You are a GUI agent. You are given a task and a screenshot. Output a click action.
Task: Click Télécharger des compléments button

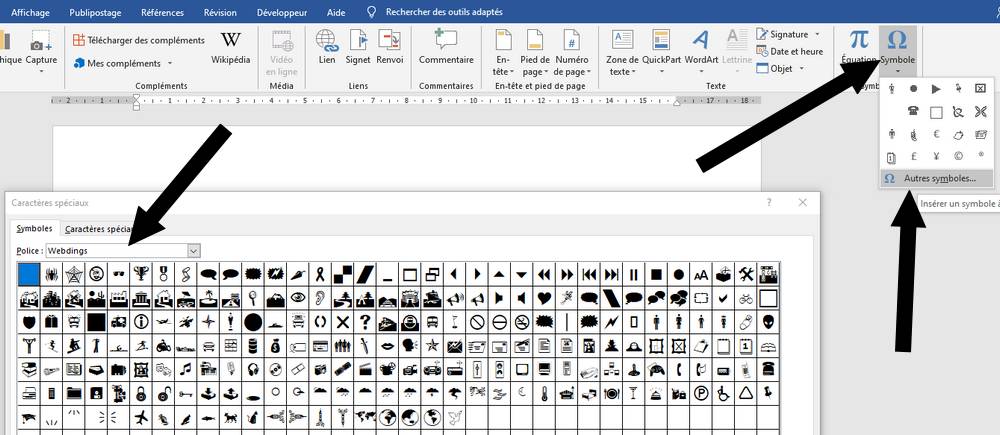(x=138, y=40)
